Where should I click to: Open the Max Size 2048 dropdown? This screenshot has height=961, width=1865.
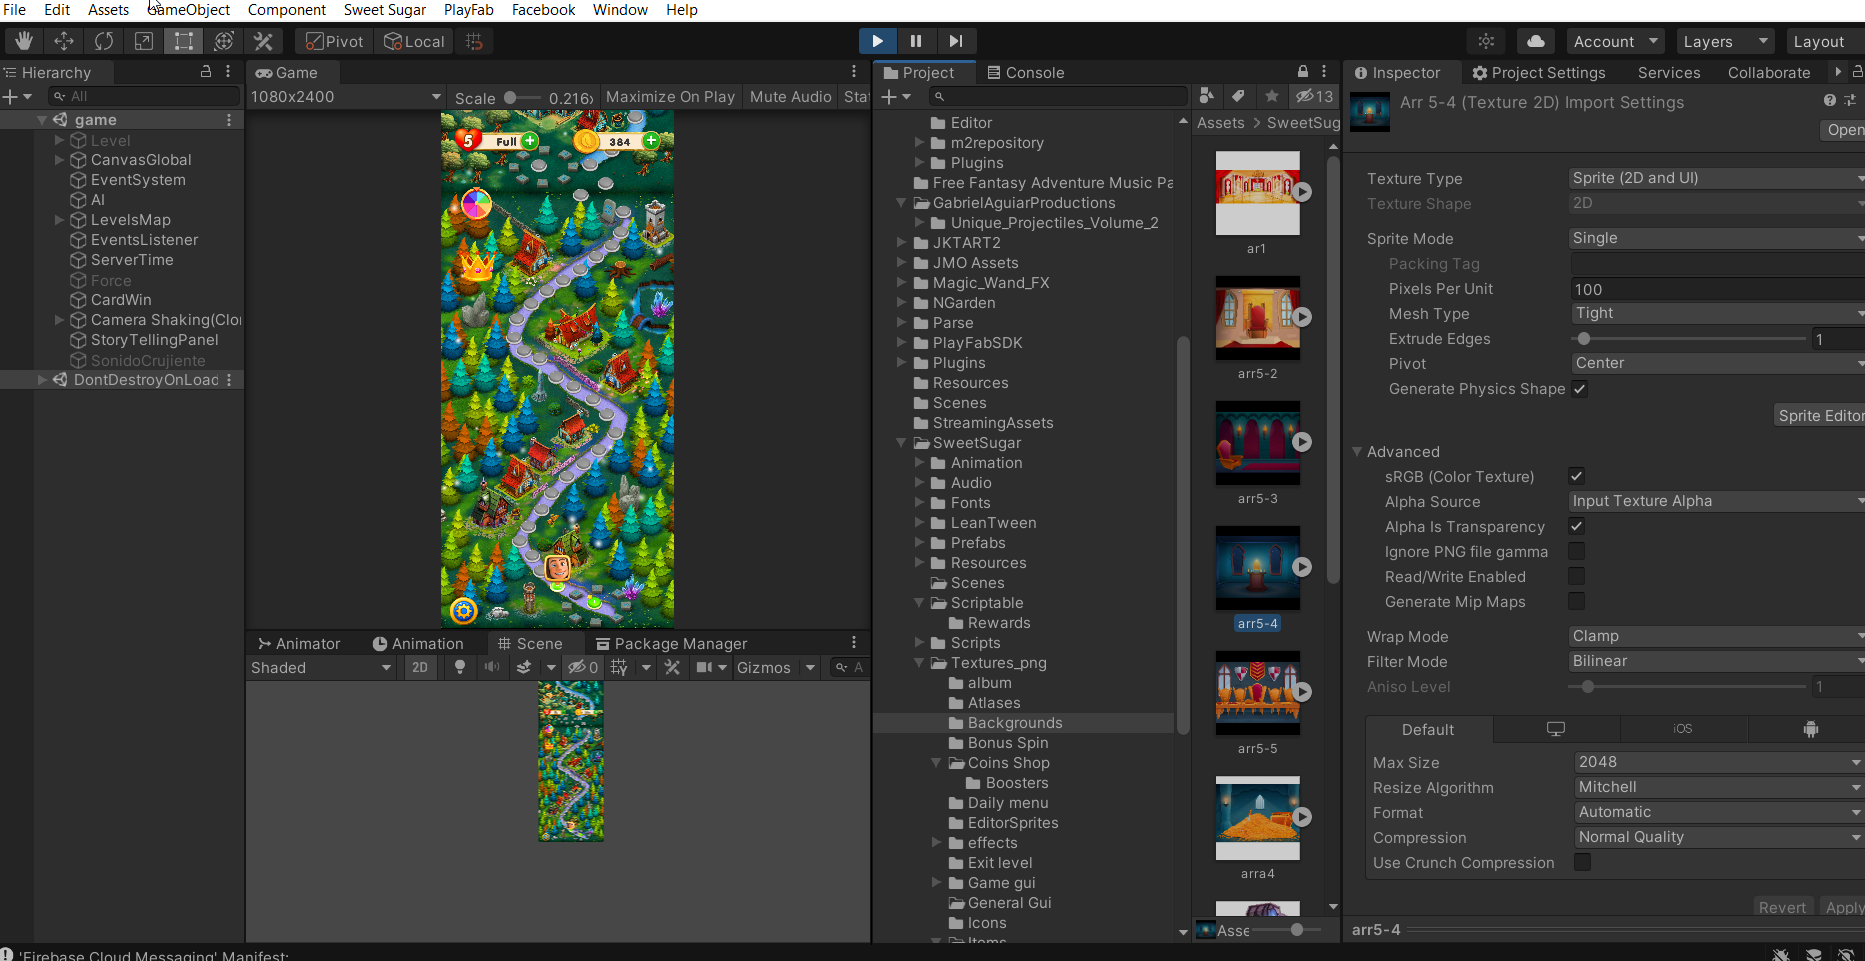pos(1719,762)
